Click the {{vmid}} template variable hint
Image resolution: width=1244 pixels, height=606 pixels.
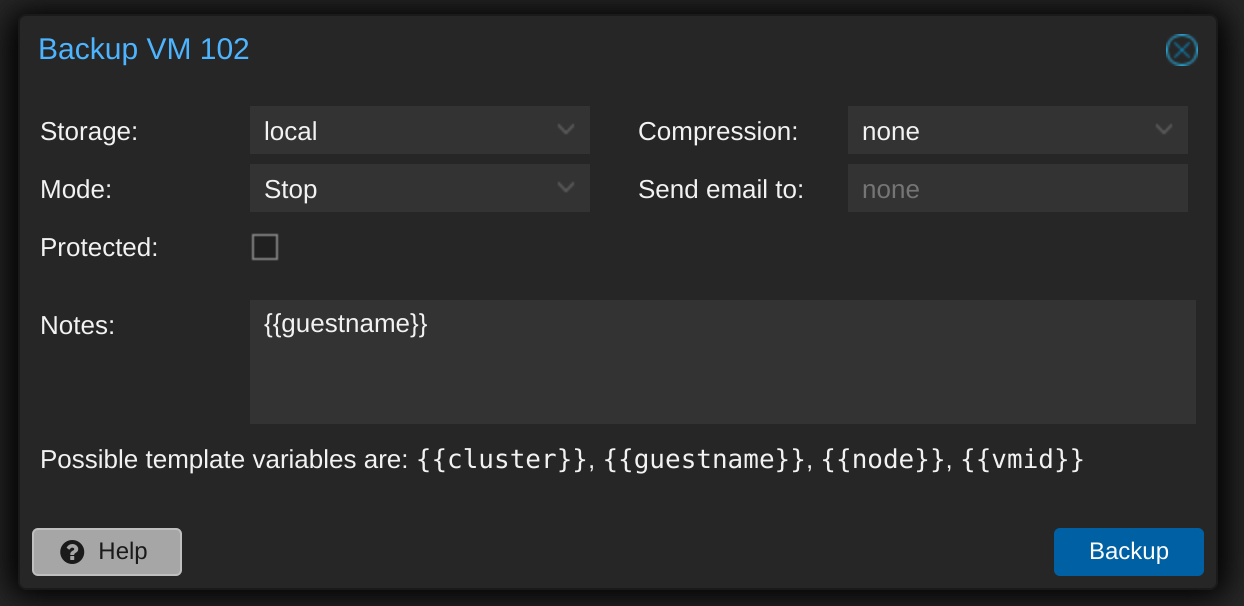click(x=1023, y=460)
